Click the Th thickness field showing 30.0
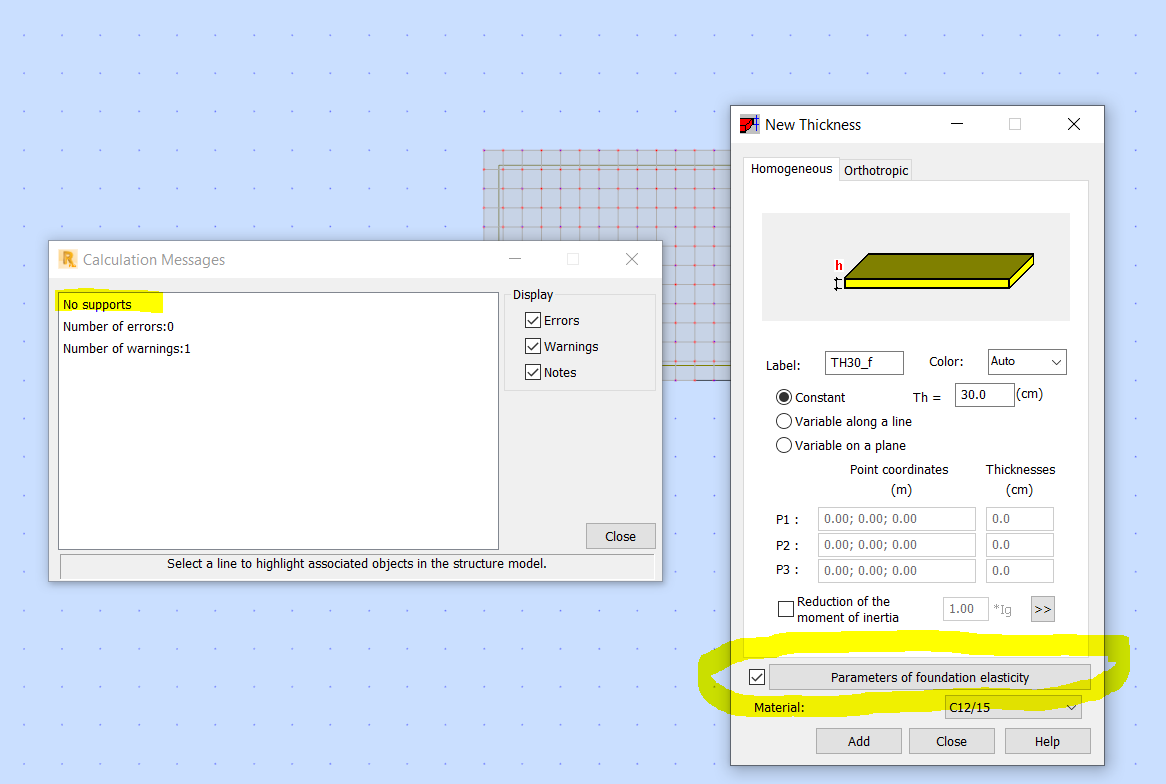This screenshot has height=784, width=1166. click(x=984, y=394)
